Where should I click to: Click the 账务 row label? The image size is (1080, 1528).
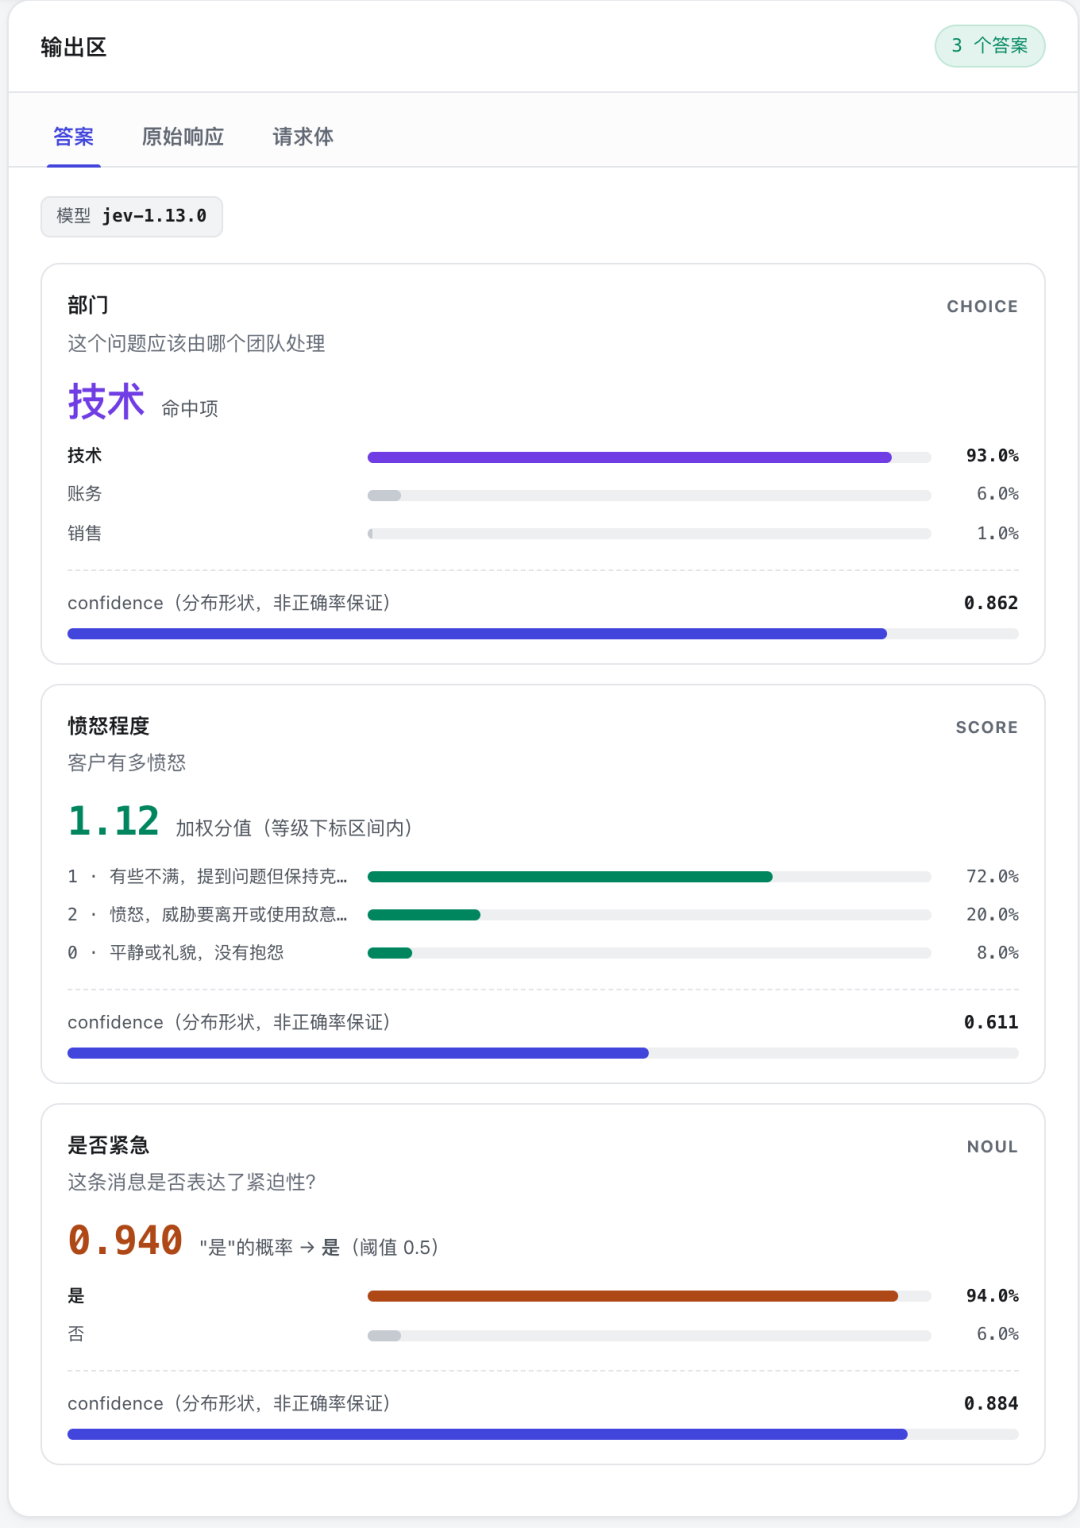coord(85,493)
